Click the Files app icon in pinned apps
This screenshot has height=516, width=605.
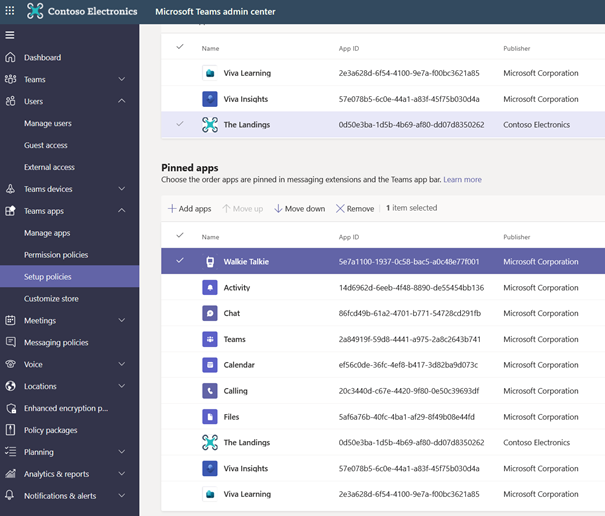[210, 417]
